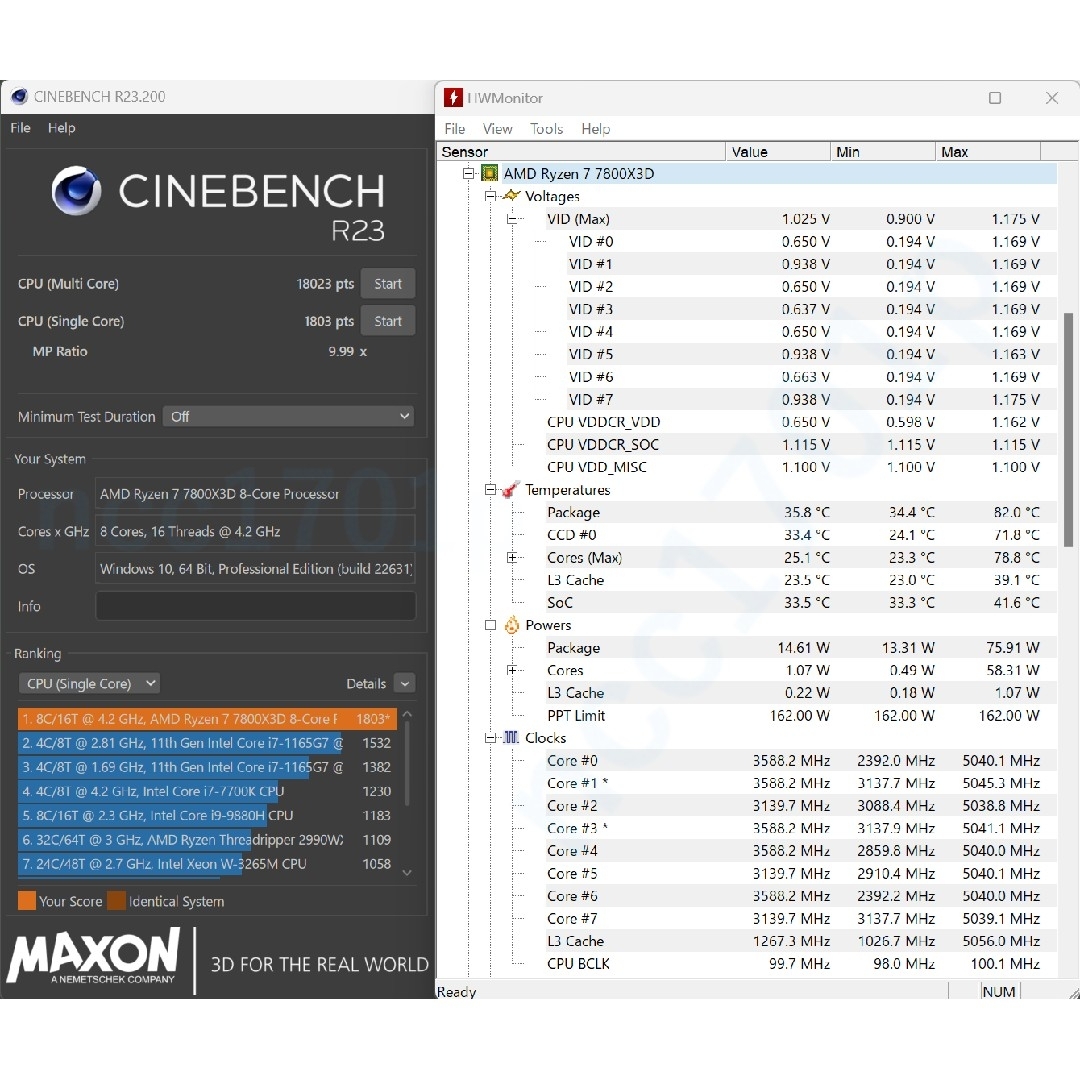The width and height of the screenshot is (1080, 1080).
Task: Click the HWMonitor vertical scrollbar thumb
Action: click(x=1069, y=430)
